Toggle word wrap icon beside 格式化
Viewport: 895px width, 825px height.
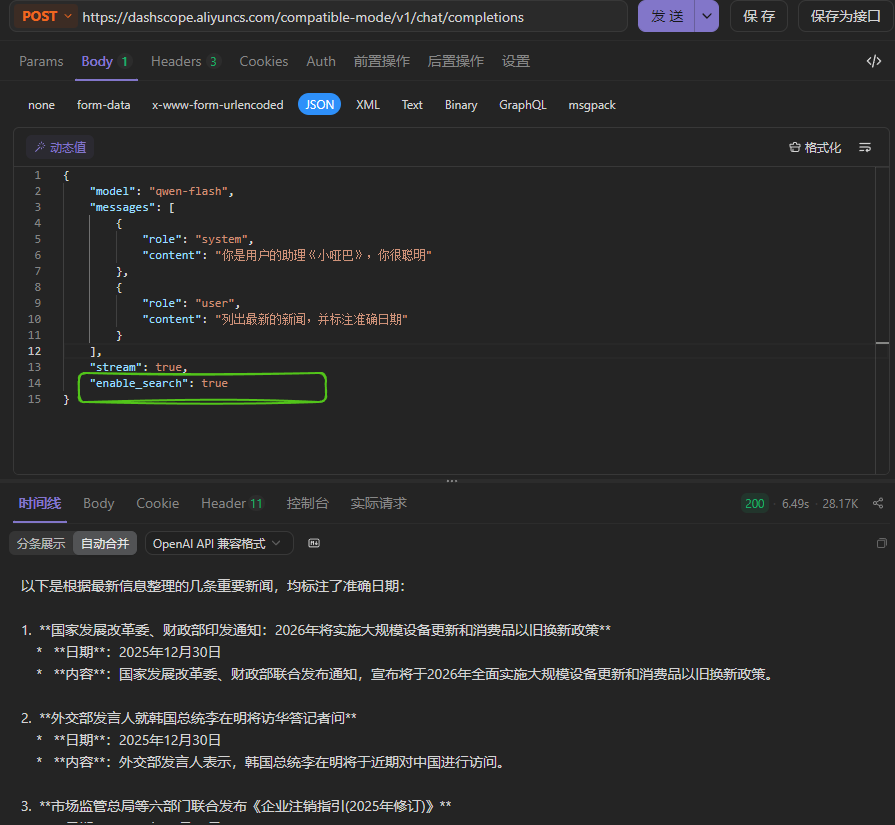865,147
